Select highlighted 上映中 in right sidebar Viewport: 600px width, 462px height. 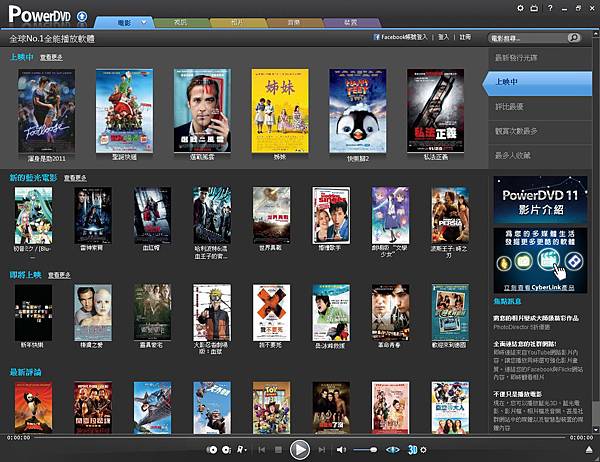point(537,83)
